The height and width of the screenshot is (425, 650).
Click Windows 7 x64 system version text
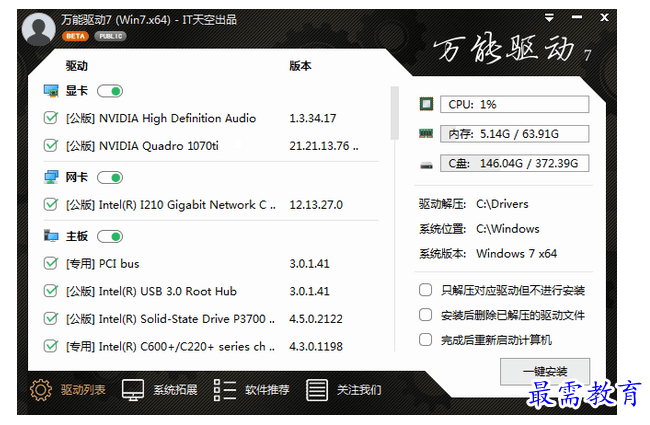517,253
